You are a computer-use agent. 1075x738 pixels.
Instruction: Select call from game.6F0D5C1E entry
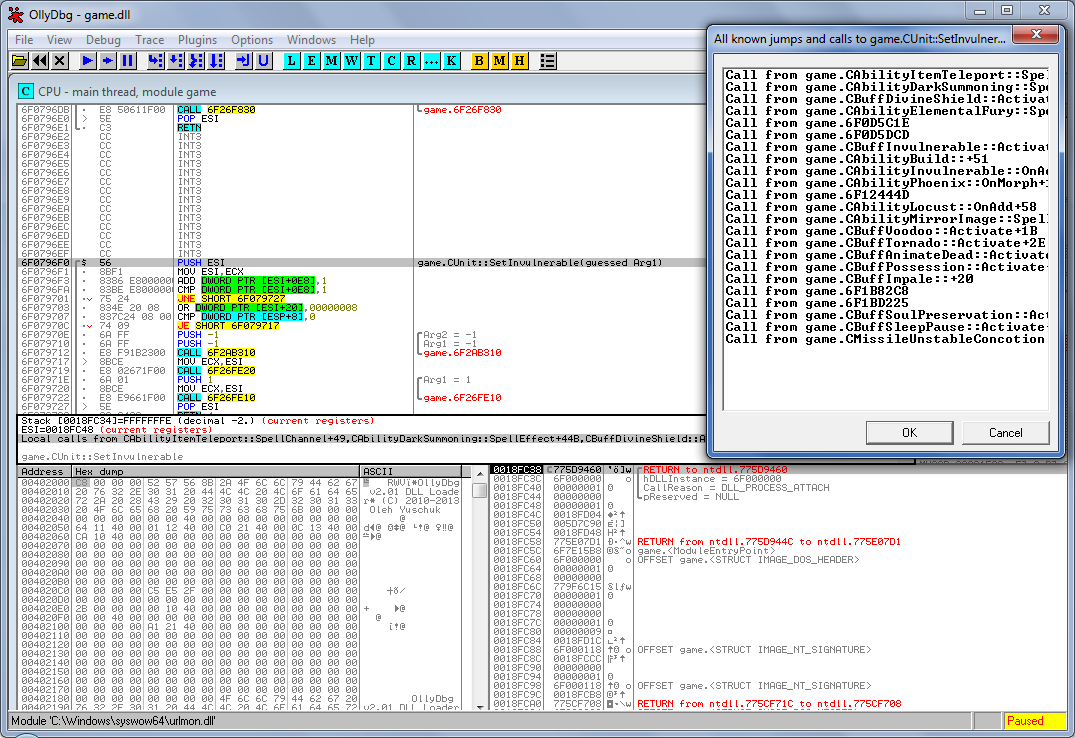[x=886, y=123]
